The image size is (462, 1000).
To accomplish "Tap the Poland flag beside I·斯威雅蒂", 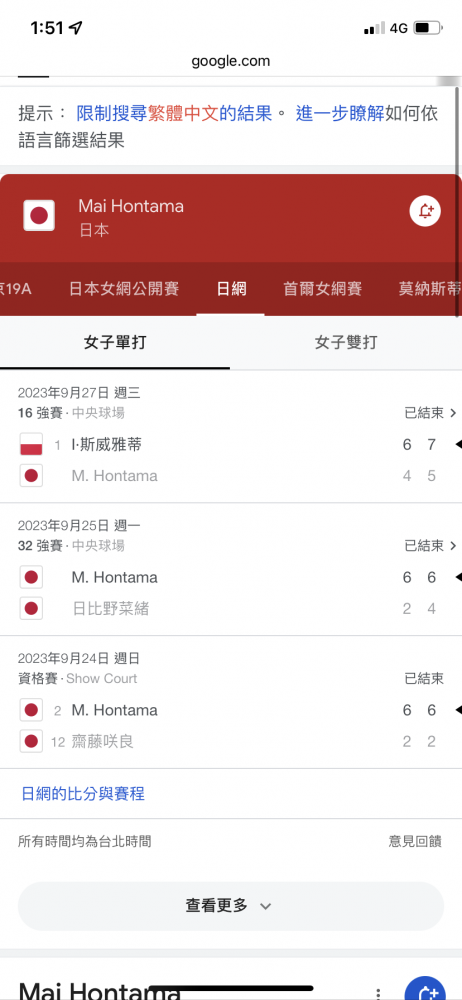I will tap(31, 445).
